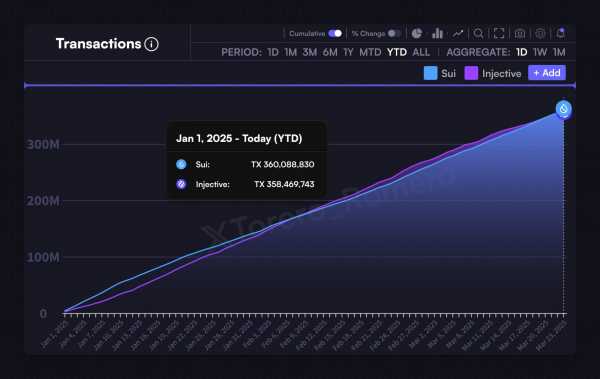Enable the % Change switch

point(394,34)
